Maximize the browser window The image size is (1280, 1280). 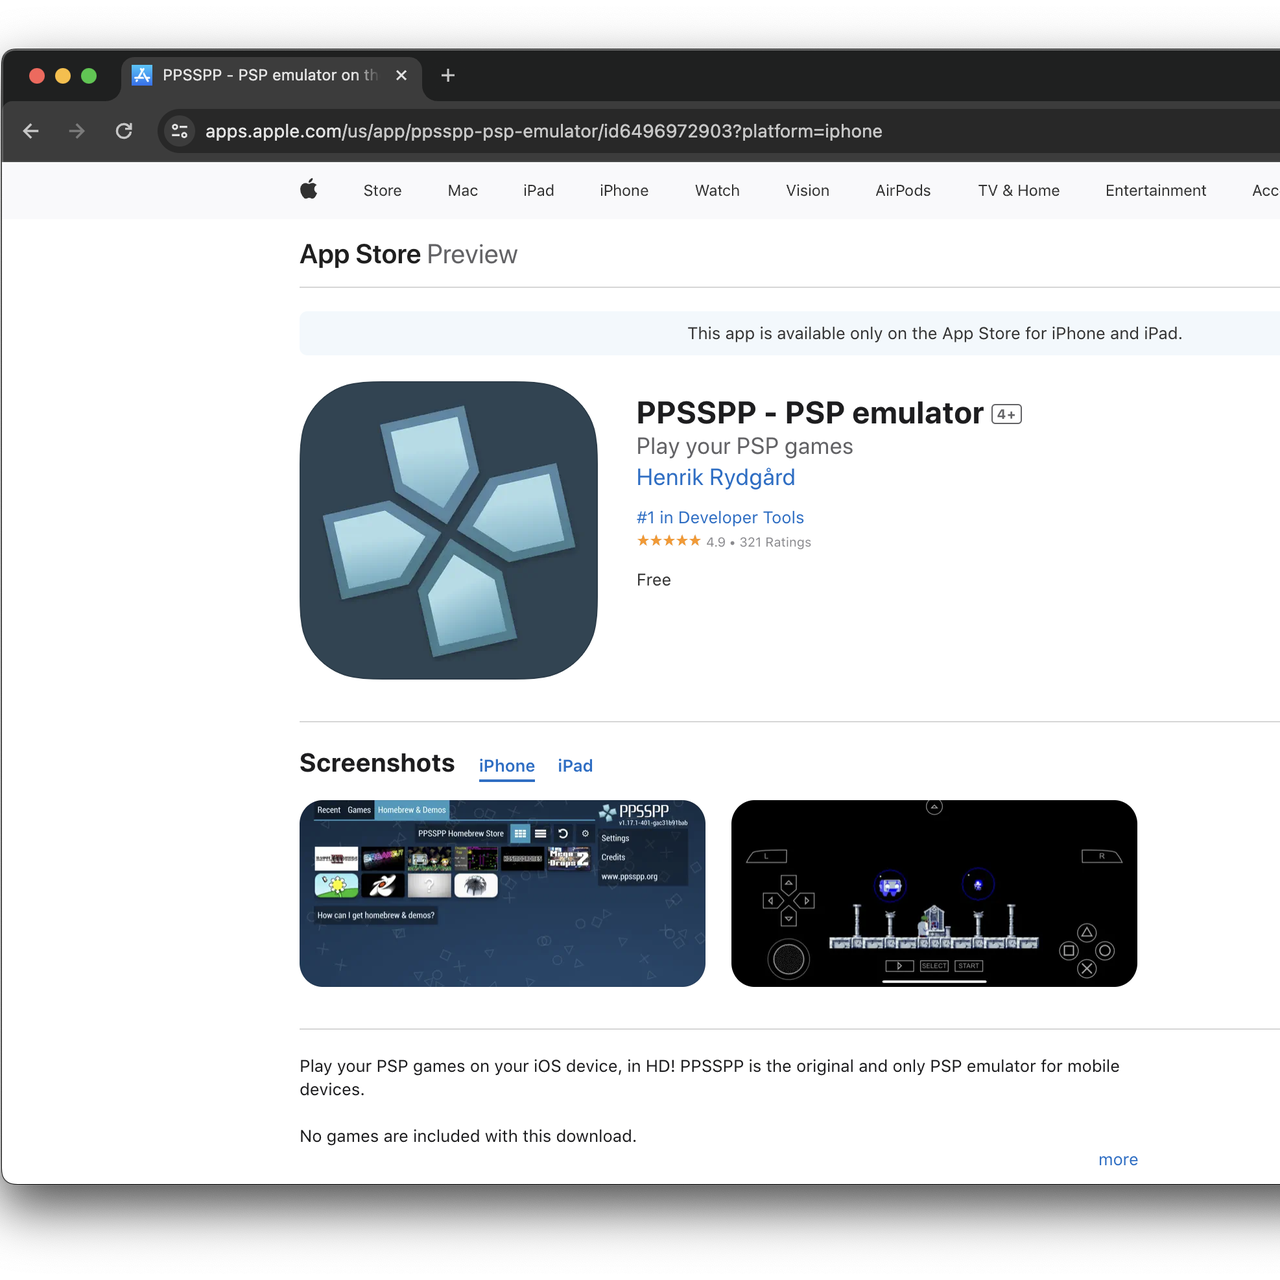(x=89, y=76)
